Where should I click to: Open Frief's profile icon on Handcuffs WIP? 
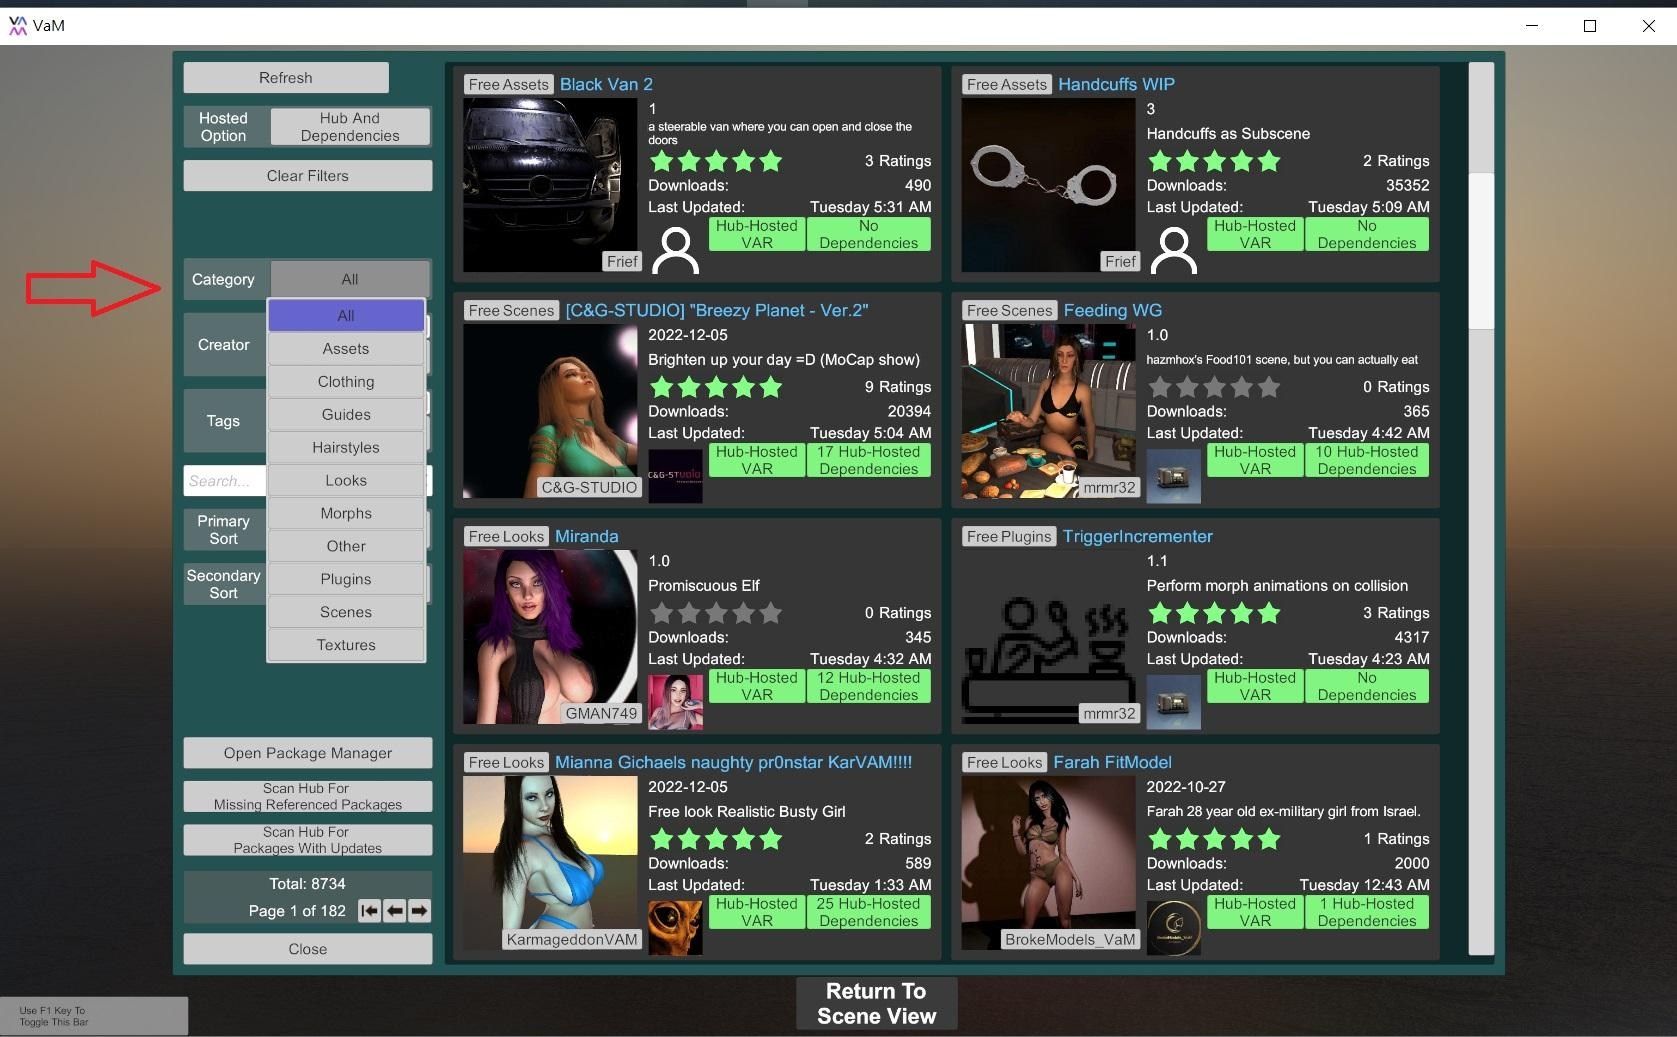pyautogui.click(x=1173, y=250)
